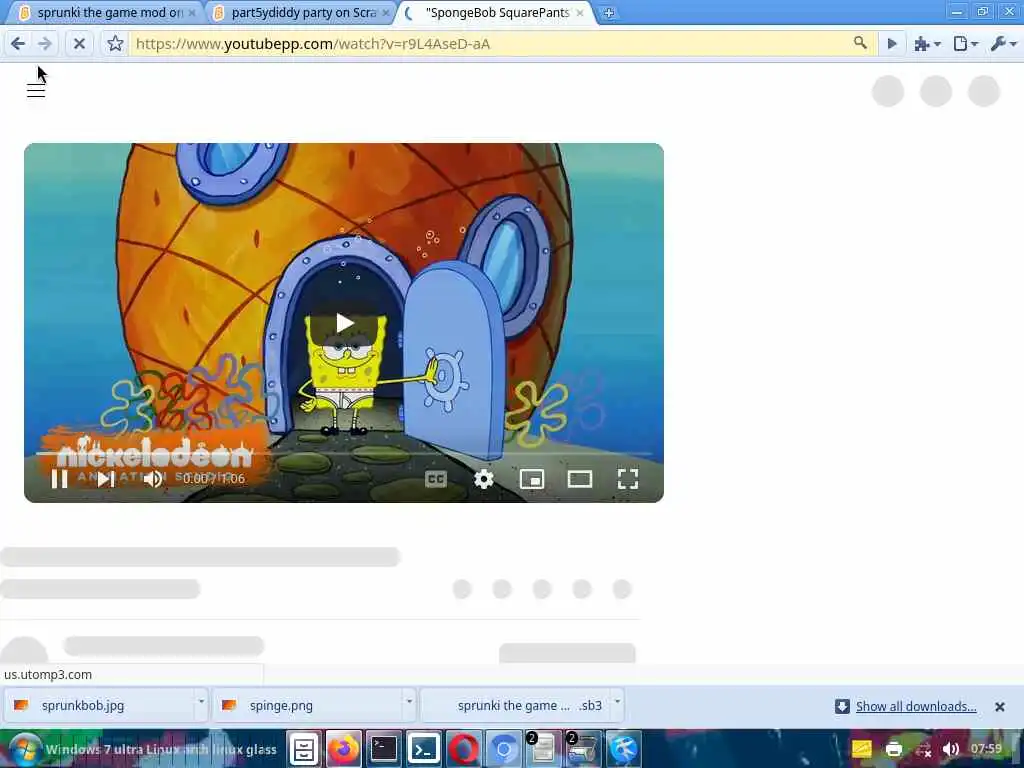Click the forward navigation arrow
1024x768 pixels.
pos(44,44)
